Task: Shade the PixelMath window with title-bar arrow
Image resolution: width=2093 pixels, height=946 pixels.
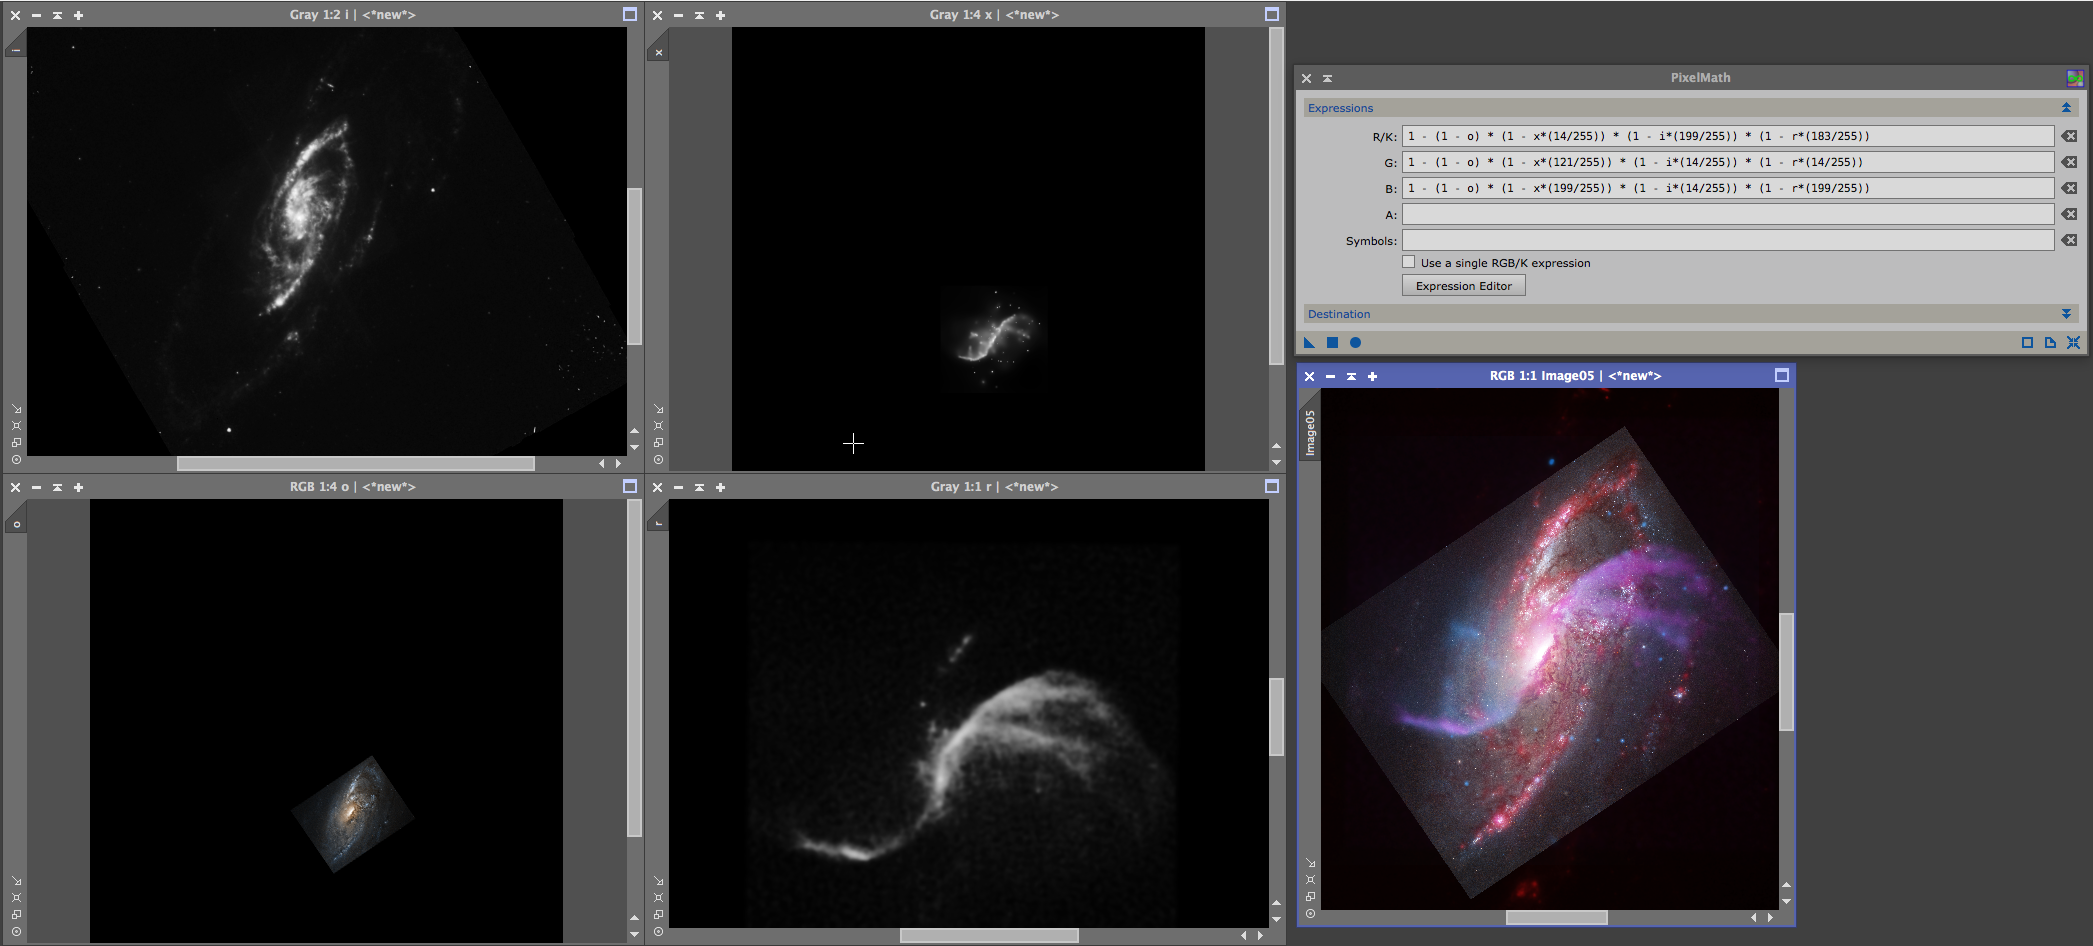Action: tap(1327, 78)
